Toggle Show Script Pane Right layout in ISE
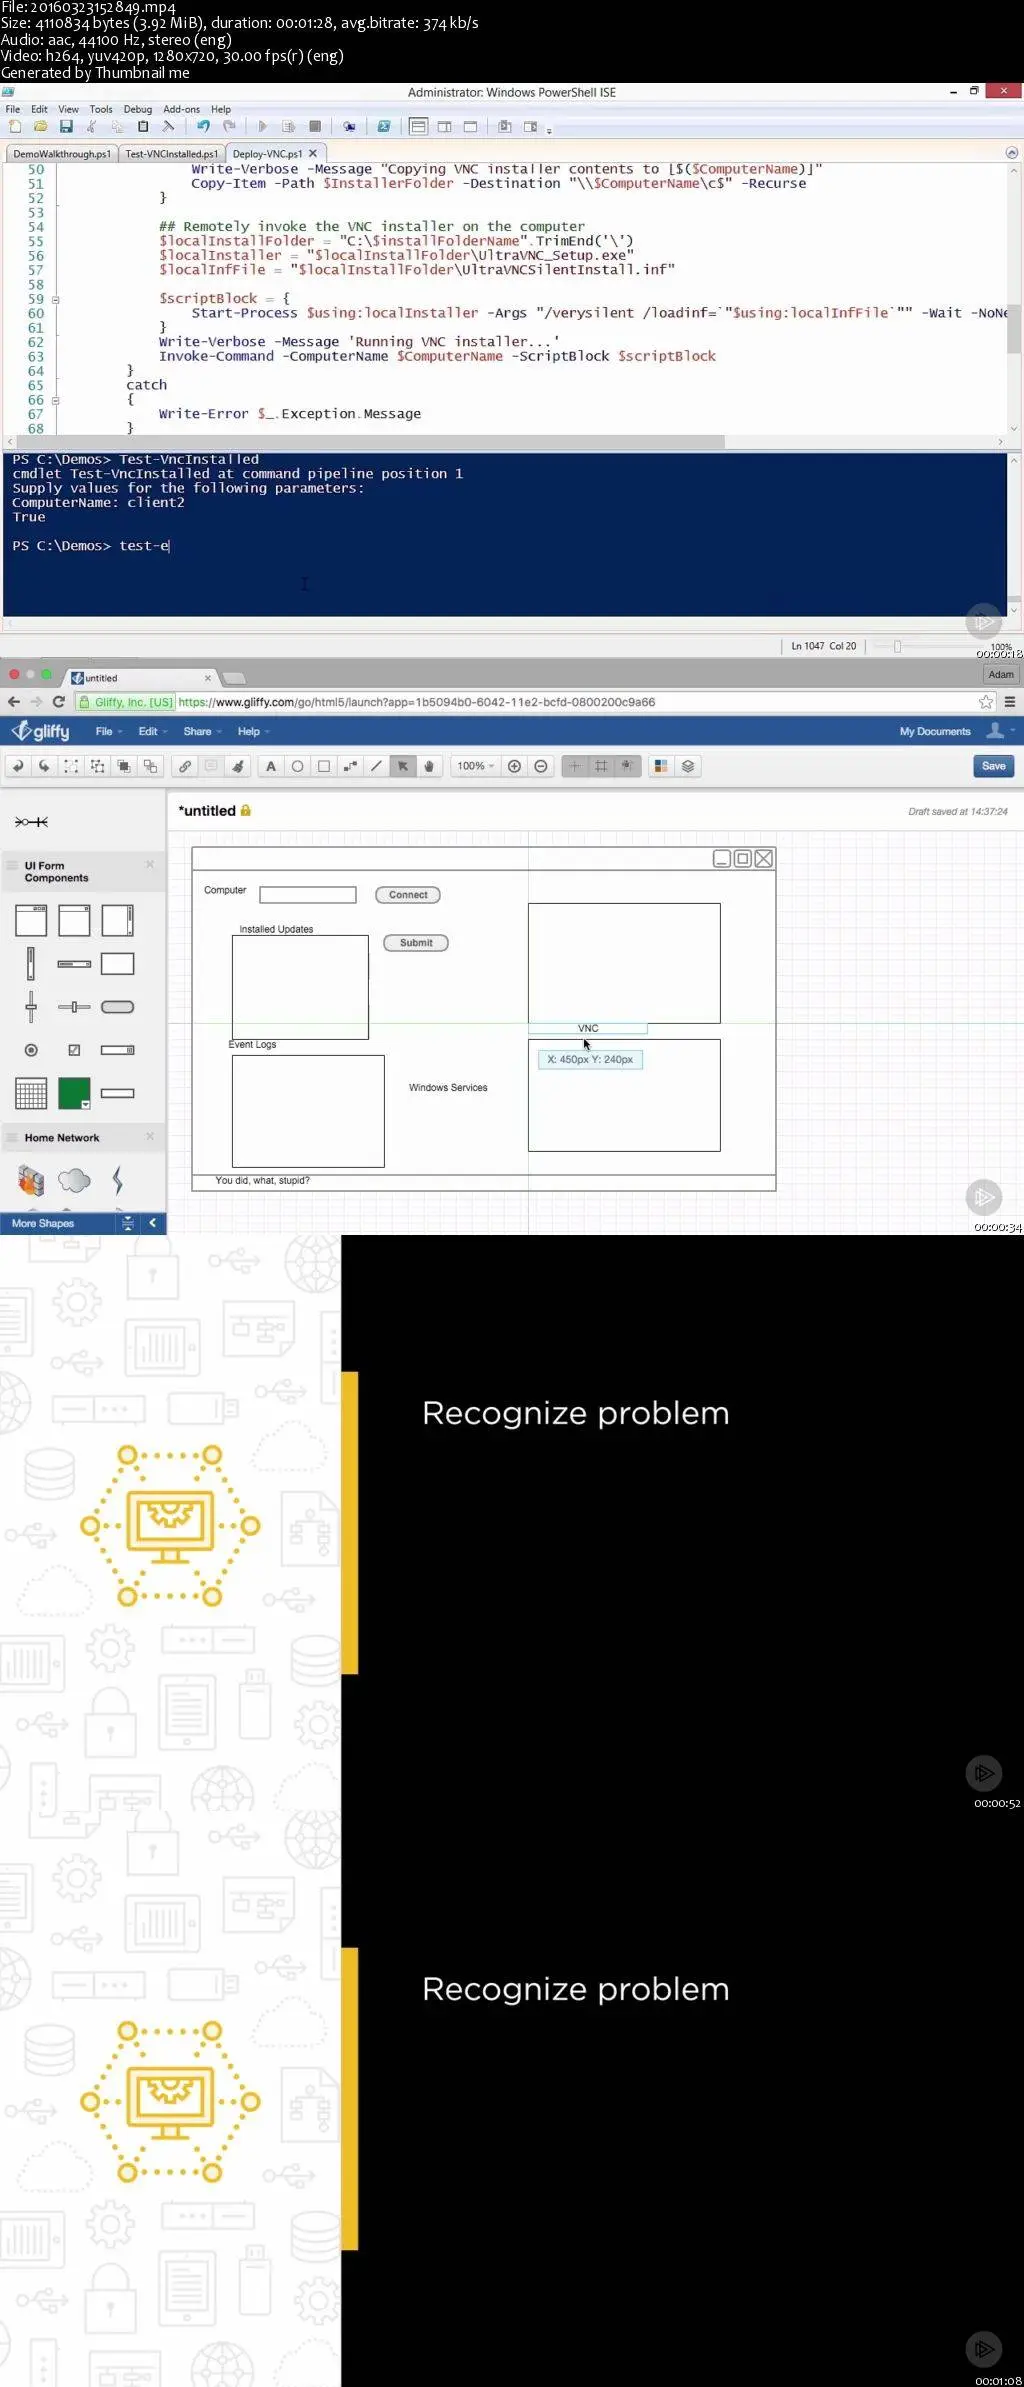 (444, 127)
